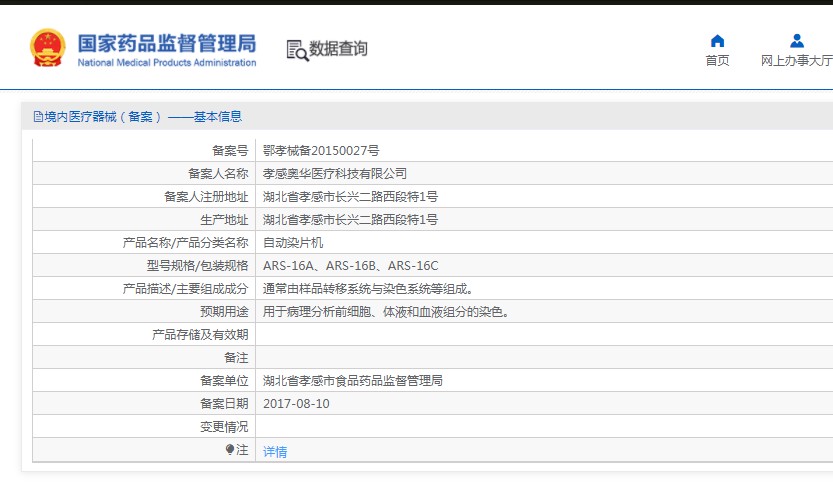Select company name 孝感奥华医疗科技有限公司
Screen dimensions: 833x488
click(x=335, y=174)
